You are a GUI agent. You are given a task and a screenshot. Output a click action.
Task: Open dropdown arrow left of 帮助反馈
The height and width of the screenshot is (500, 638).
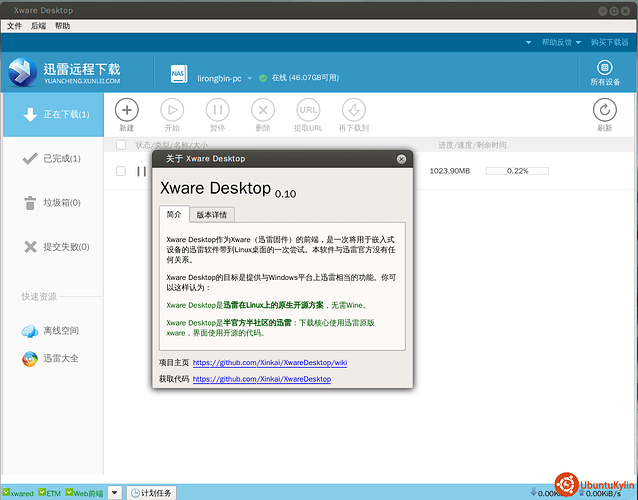pos(529,42)
